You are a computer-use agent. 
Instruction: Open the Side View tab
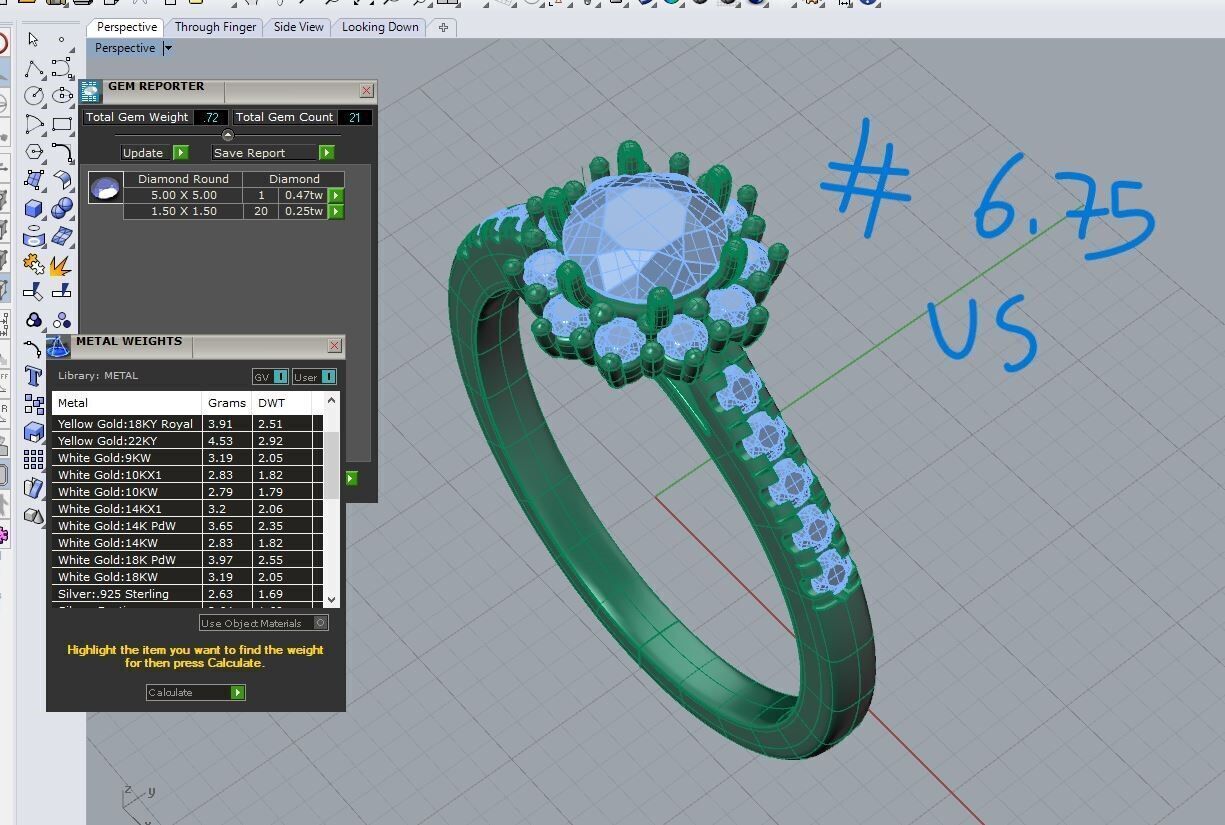click(298, 27)
